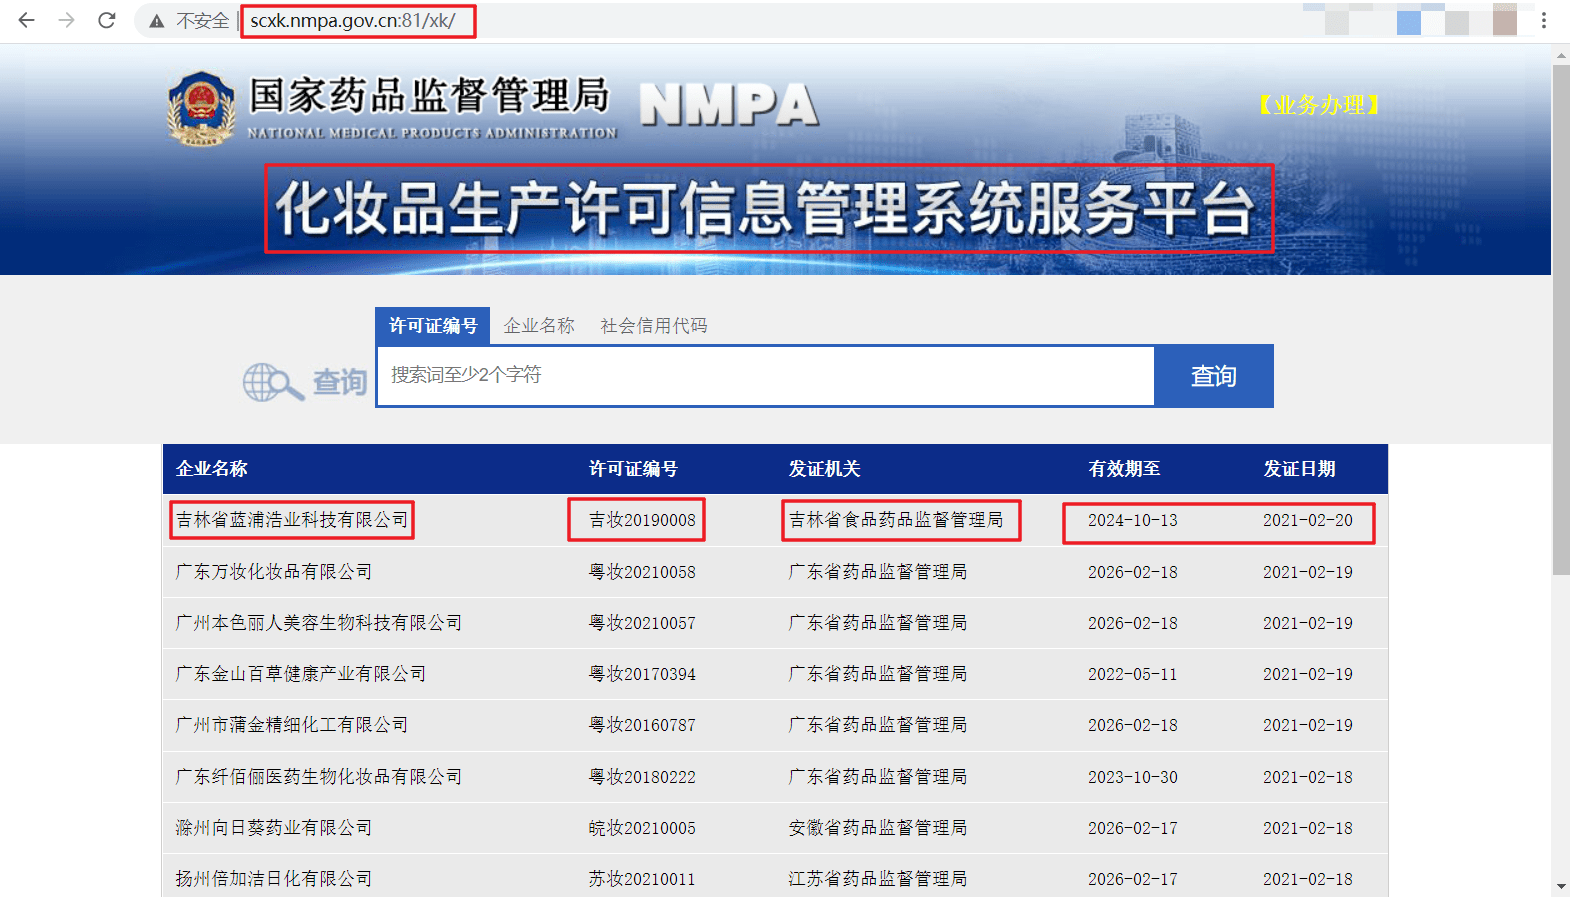Image resolution: width=1570 pixels, height=897 pixels.
Task: Click the 国家药品监督管理局 header title
Action: (x=429, y=96)
